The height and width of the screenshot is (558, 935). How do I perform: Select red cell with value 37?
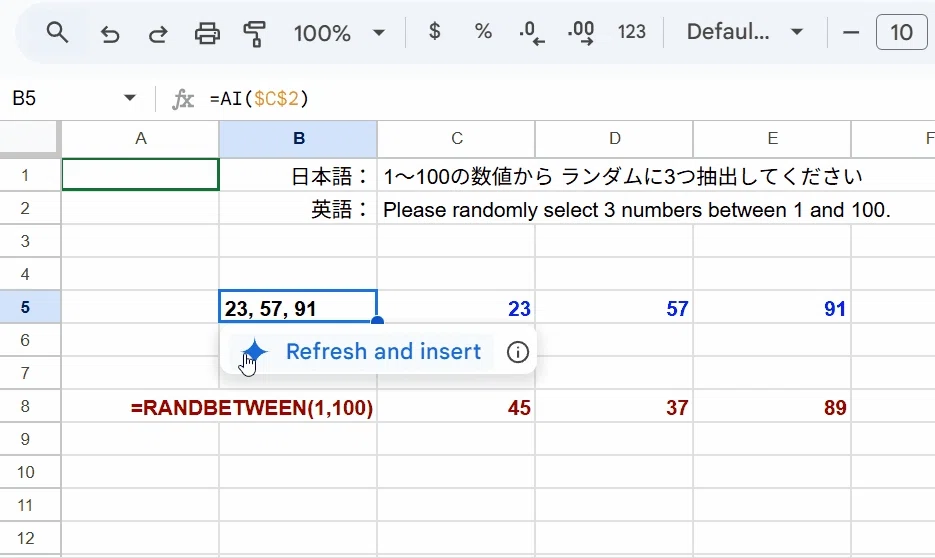614,407
